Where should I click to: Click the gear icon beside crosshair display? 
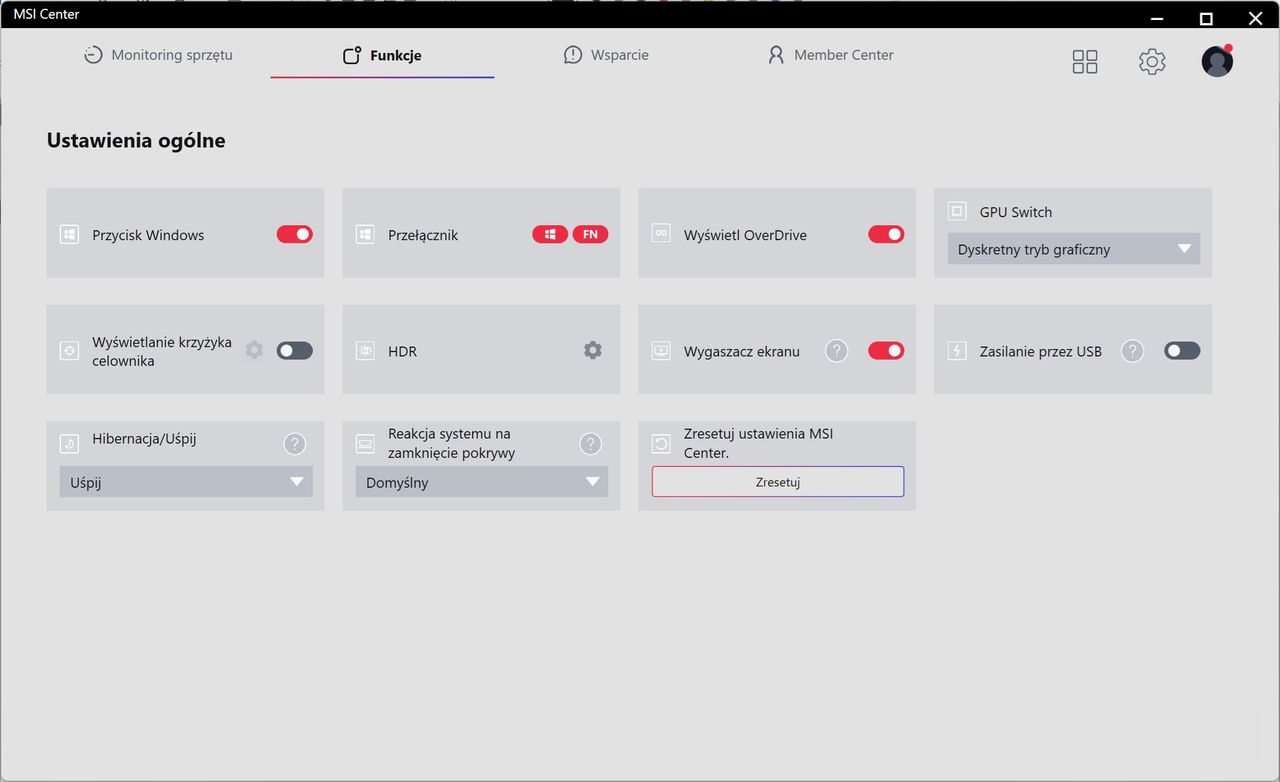(x=254, y=350)
